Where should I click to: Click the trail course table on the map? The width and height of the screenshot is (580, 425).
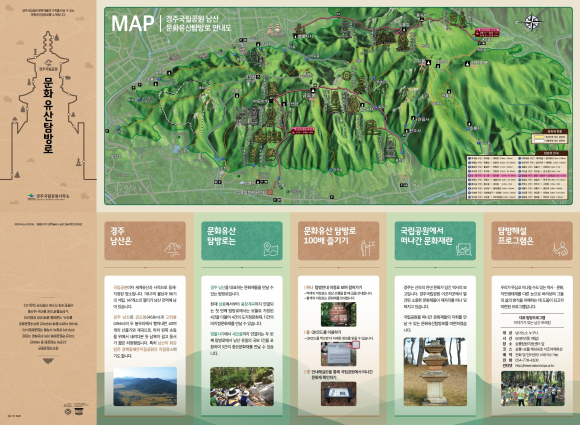[x=517, y=177]
